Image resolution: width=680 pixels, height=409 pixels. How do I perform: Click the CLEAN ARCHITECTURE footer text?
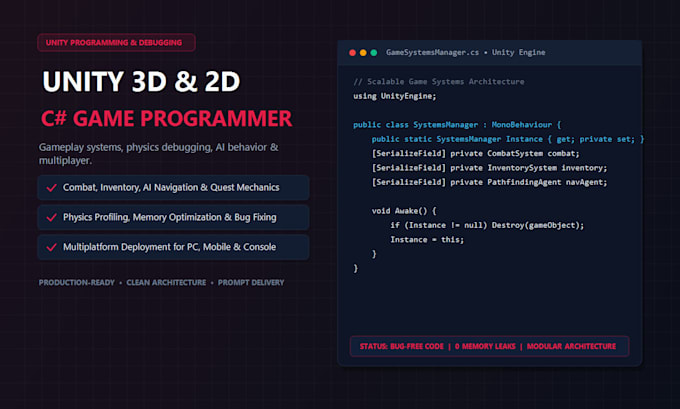point(166,282)
